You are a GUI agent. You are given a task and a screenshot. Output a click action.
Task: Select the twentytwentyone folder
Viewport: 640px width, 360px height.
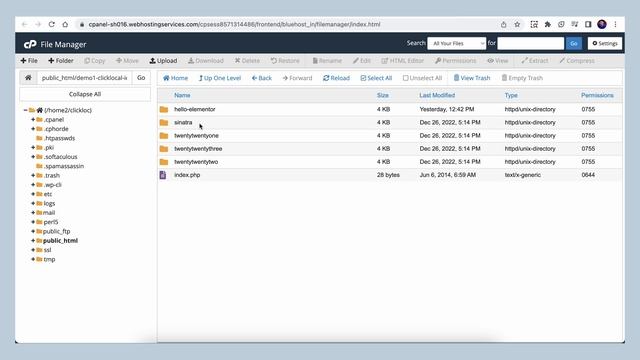pyautogui.click(x=196, y=136)
